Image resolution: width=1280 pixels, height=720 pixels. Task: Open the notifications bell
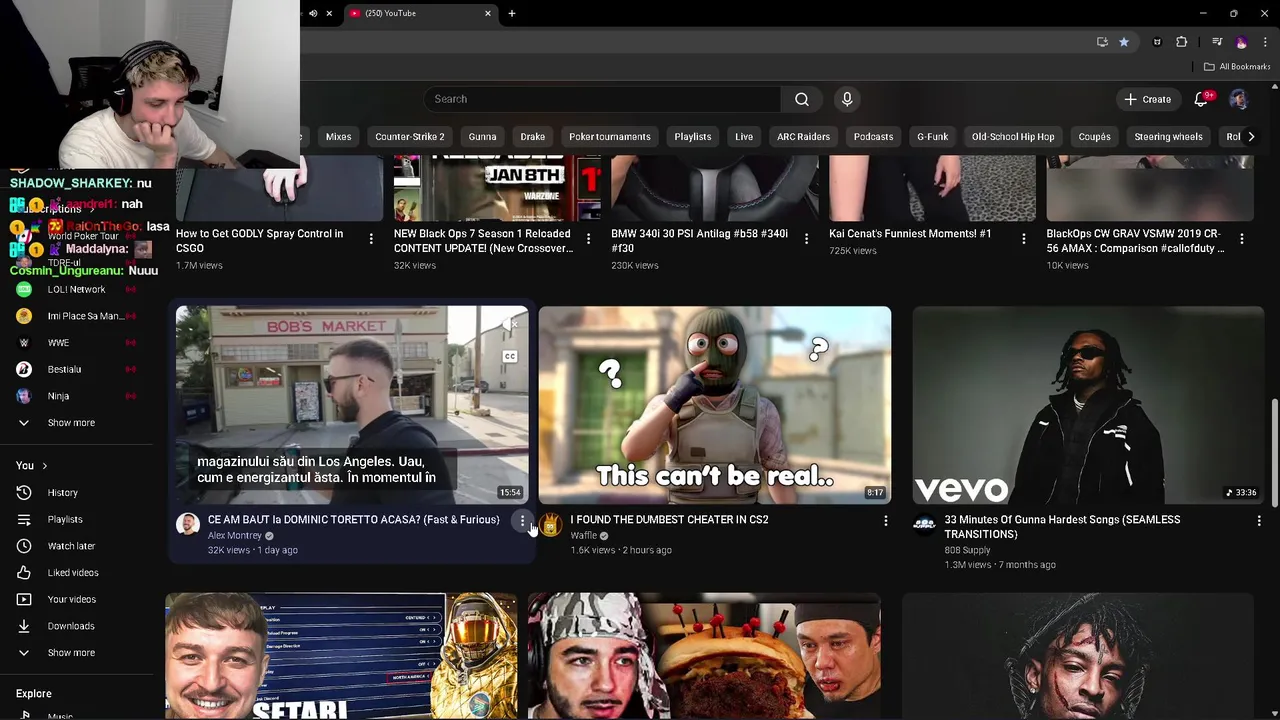(x=1202, y=99)
